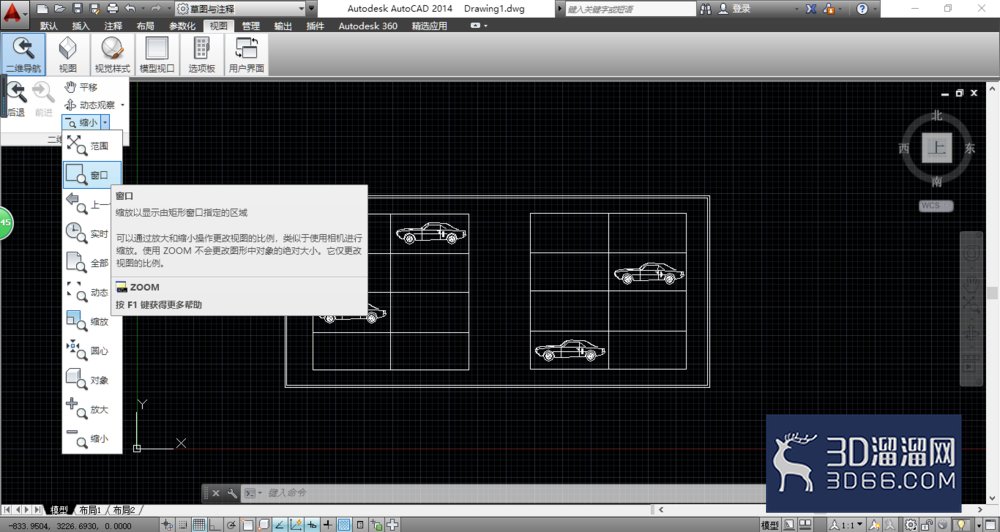Open the 注释 ribbon tab
This screenshot has height=532, width=1000.
pos(114,26)
